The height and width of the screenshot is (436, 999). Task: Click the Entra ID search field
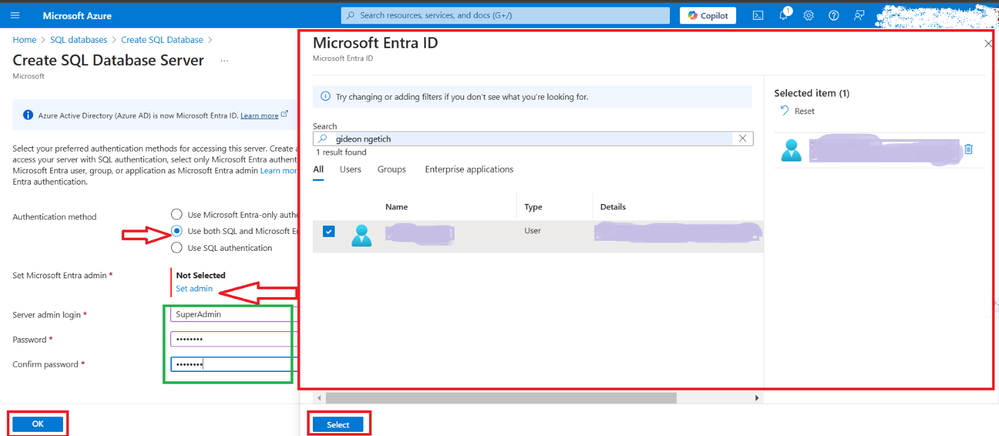point(533,138)
